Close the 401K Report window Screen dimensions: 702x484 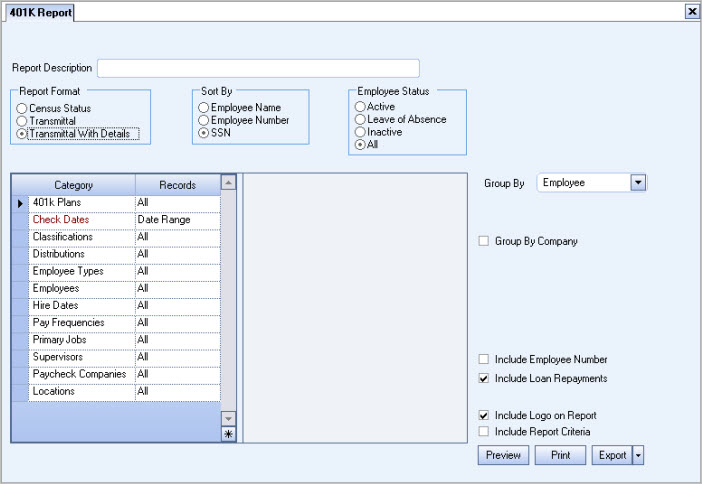pyautogui.click(x=691, y=11)
